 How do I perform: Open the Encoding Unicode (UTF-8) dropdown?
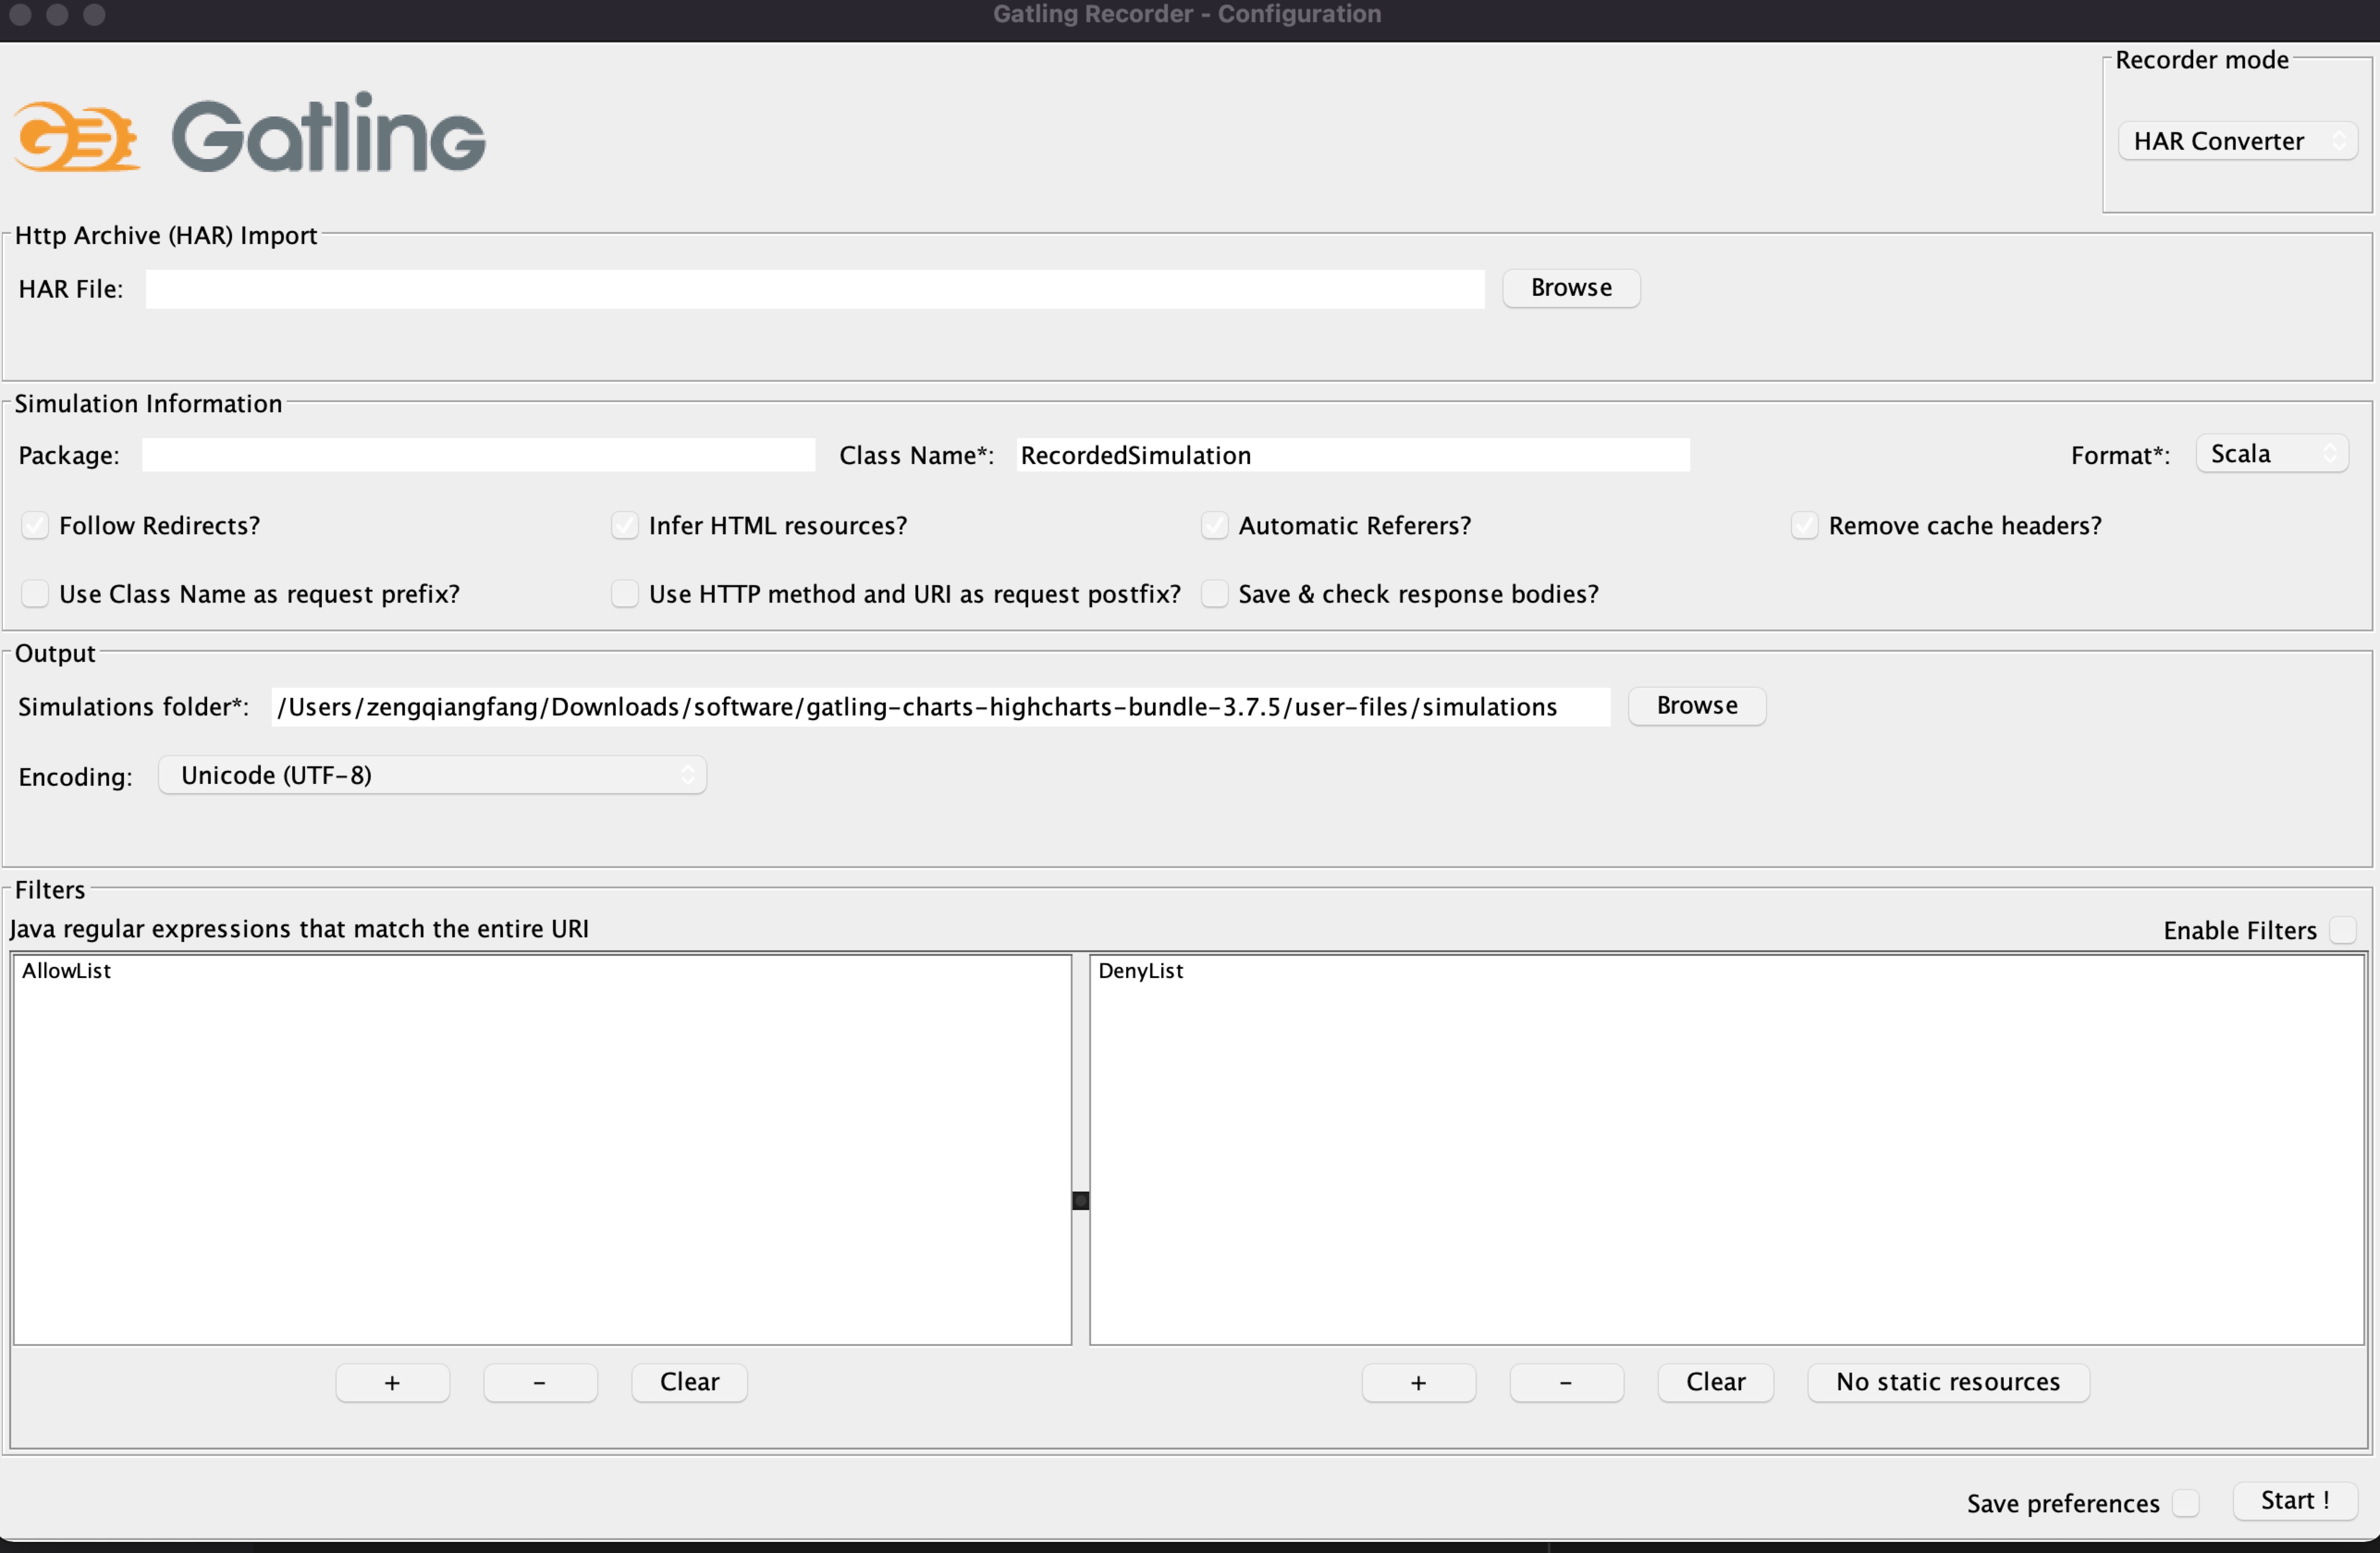click(432, 775)
